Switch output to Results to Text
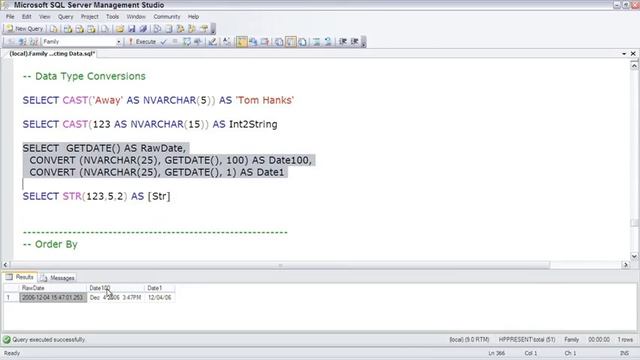The image size is (640, 360). pyautogui.click(x=279, y=42)
